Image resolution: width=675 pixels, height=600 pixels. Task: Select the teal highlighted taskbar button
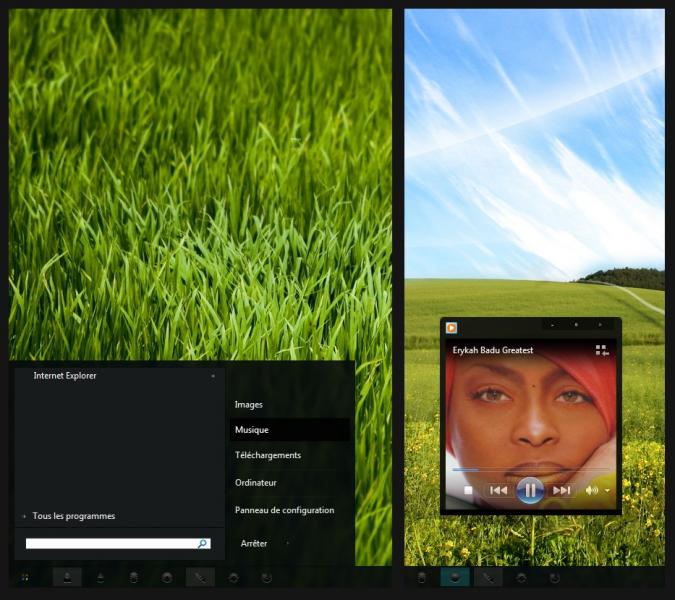pyautogui.click(x=455, y=578)
